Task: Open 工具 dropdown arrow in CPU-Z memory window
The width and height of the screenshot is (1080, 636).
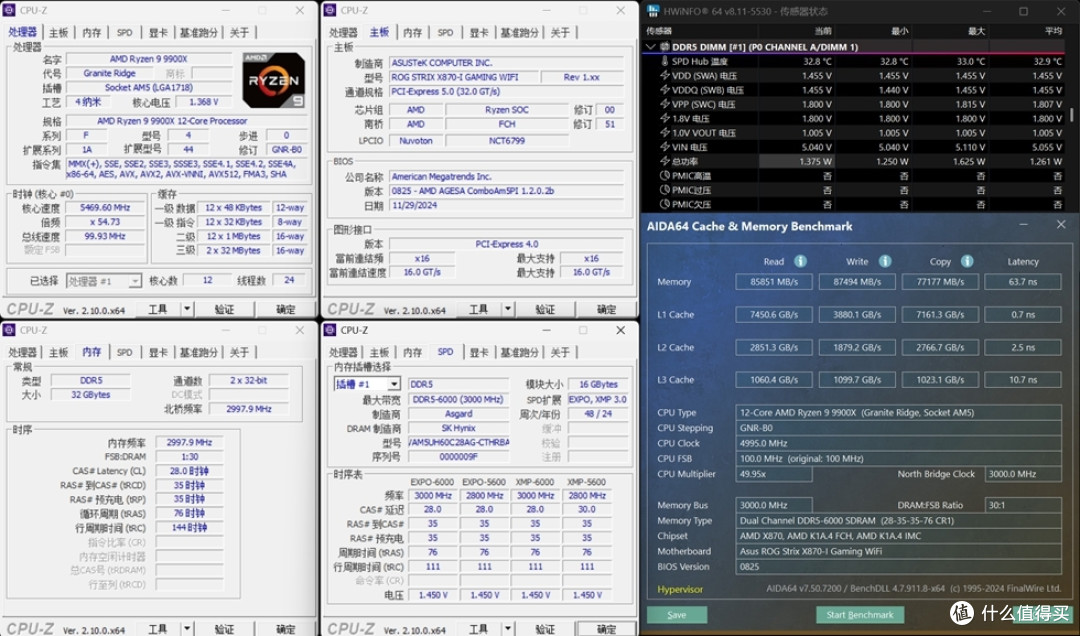Action: (x=187, y=629)
